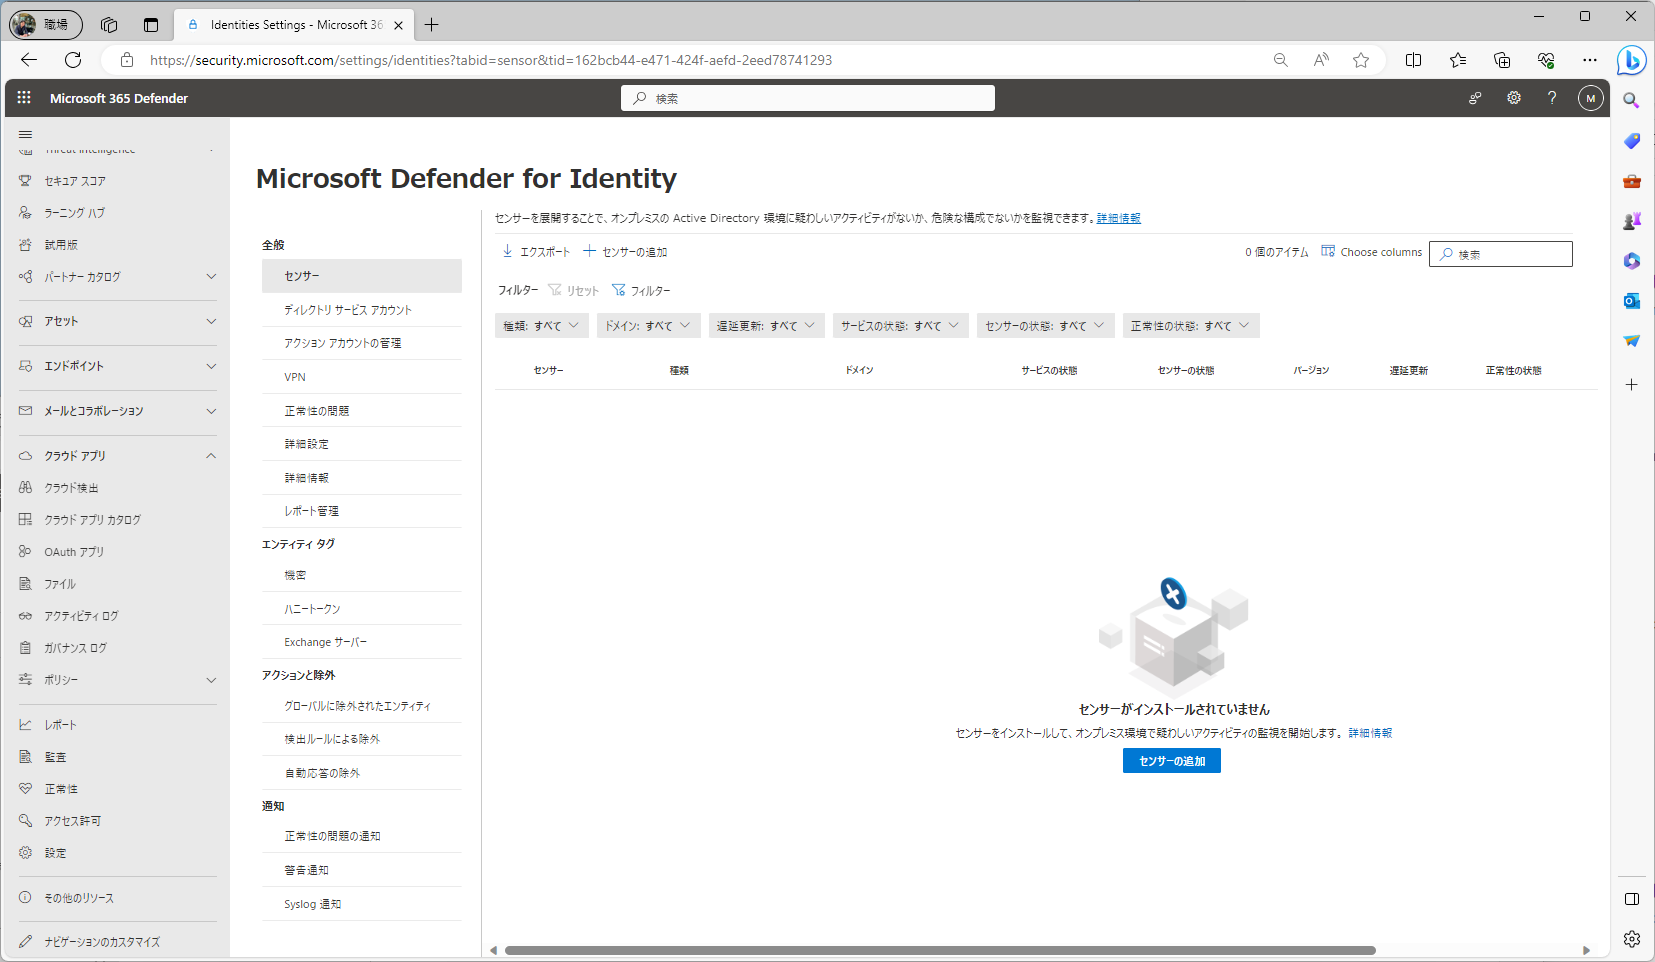Open the account avatar M

tap(1591, 98)
